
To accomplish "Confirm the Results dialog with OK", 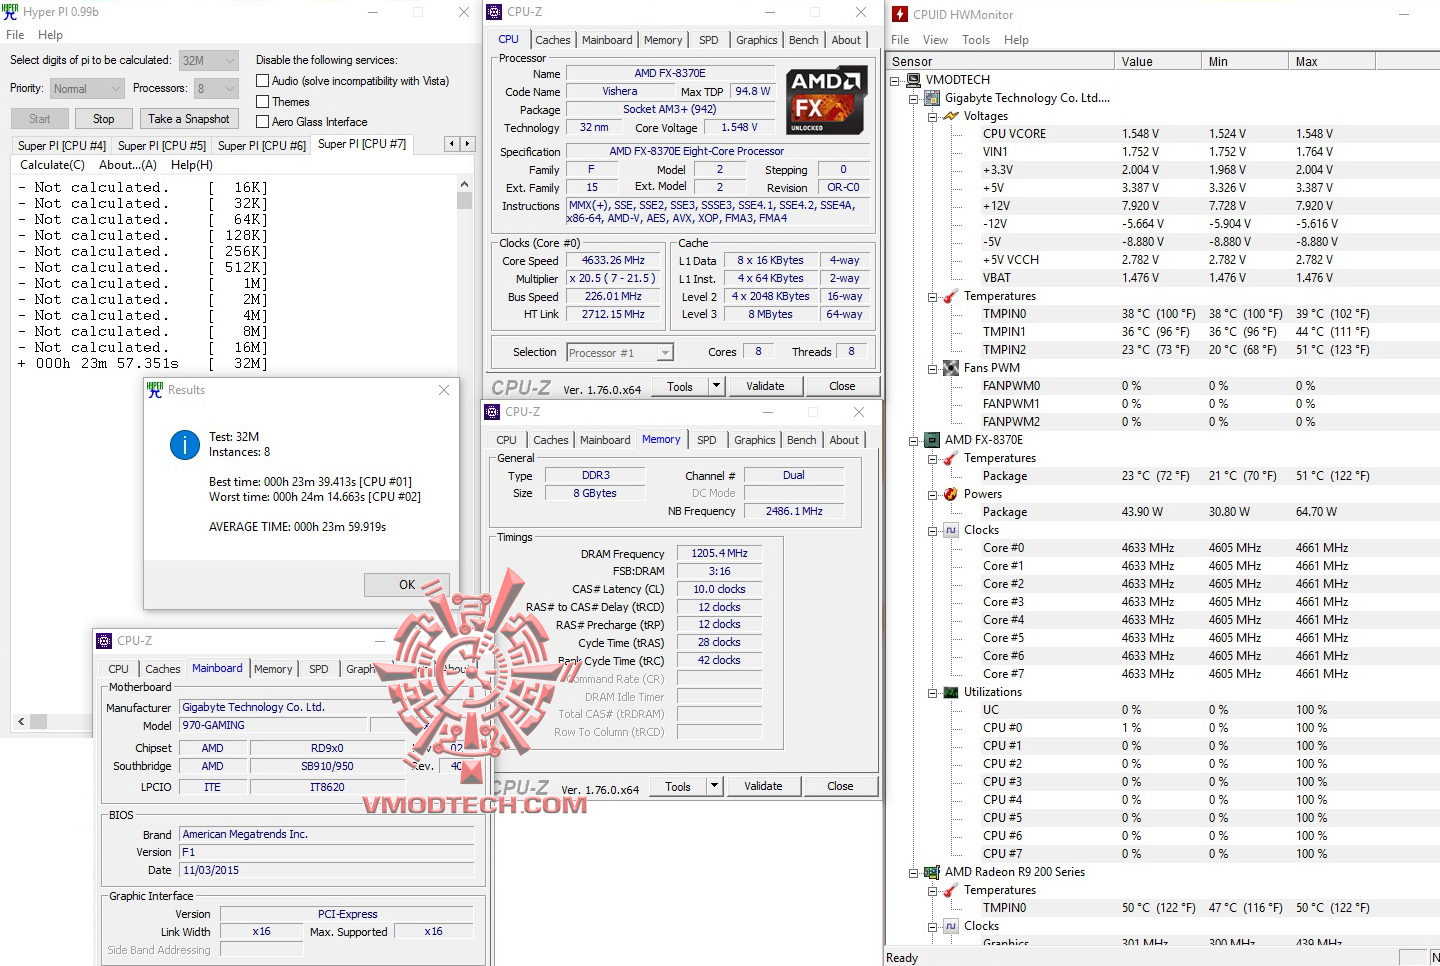I will 406,585.
